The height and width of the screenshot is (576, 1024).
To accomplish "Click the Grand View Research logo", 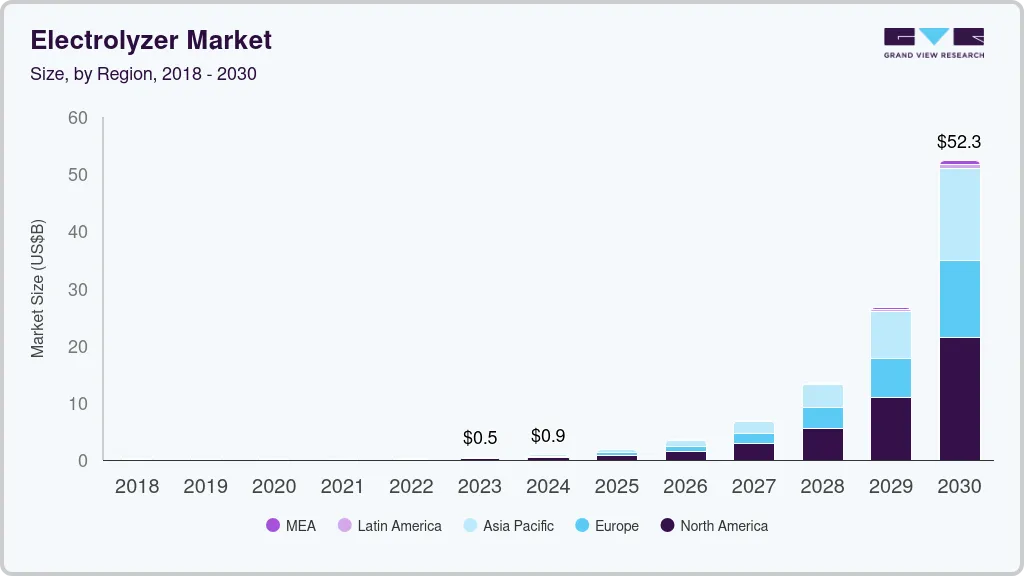I will 933,43.
